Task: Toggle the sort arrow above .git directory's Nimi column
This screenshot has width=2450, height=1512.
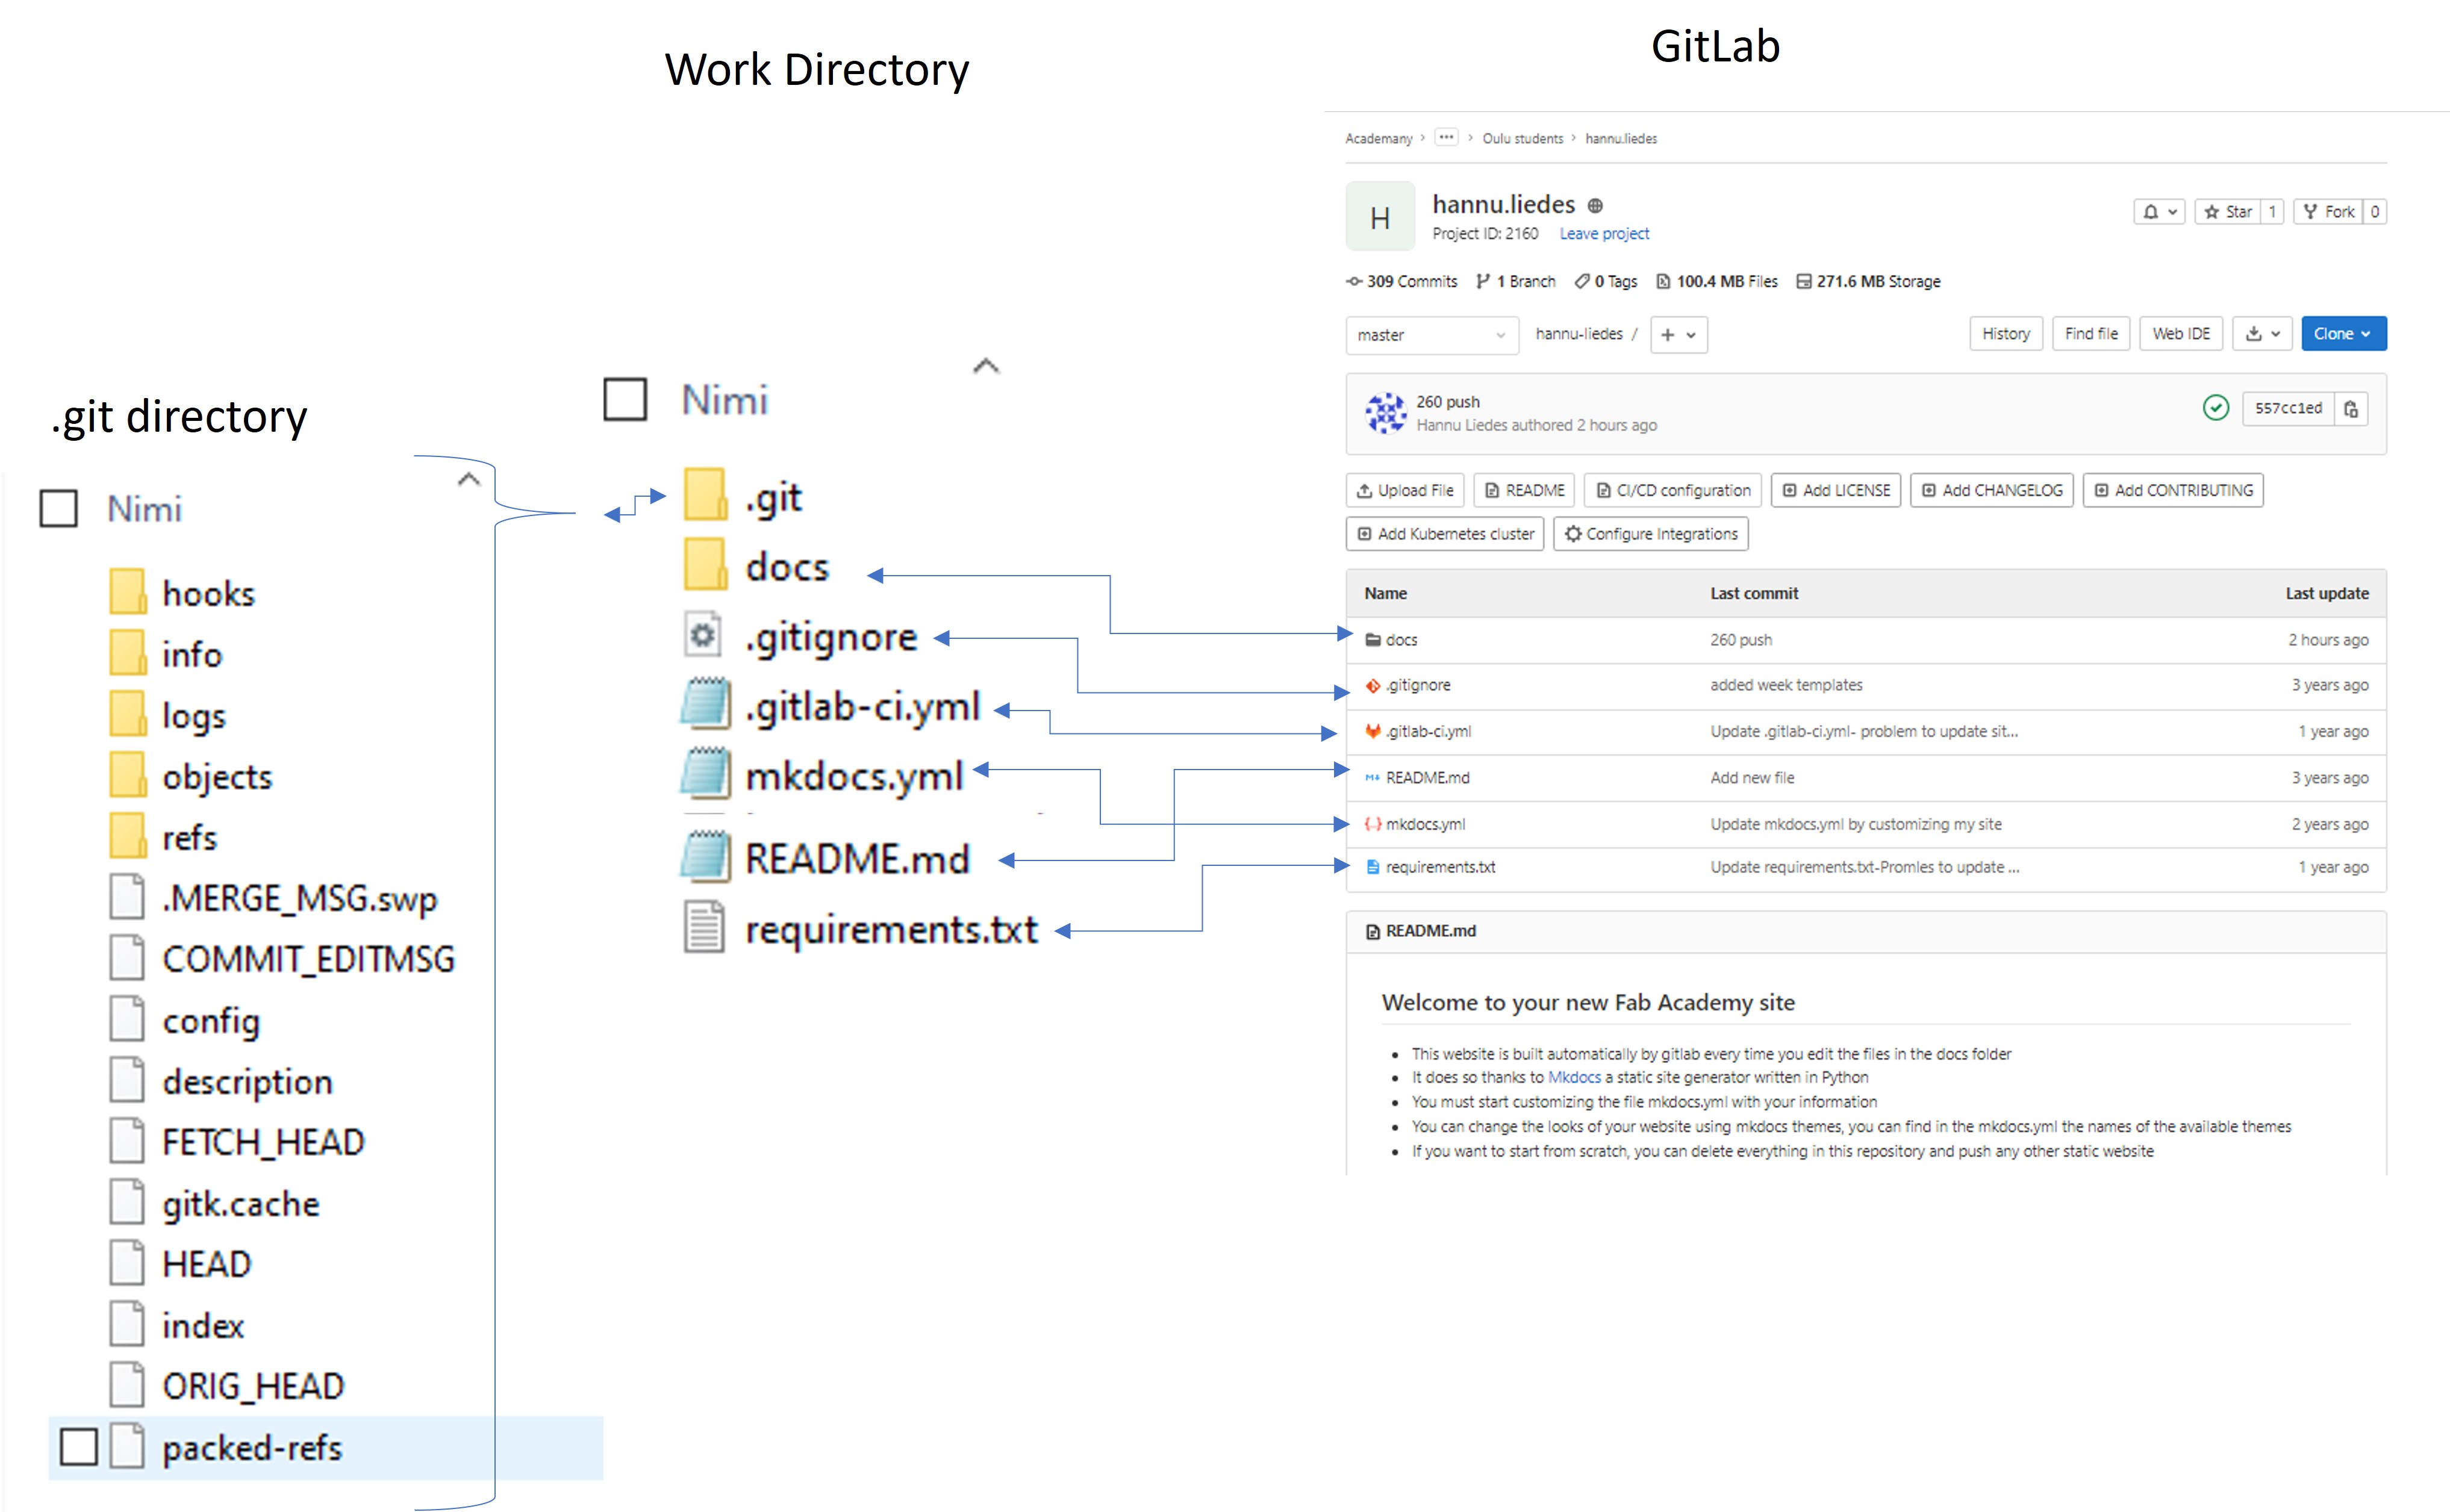Action: click(x=468, y=479)
